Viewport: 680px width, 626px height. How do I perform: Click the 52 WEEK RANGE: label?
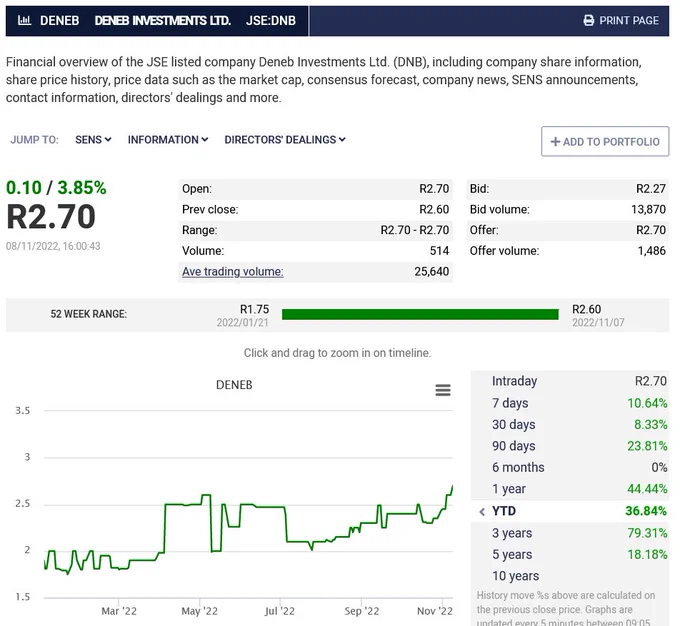(x=88, y=314)
